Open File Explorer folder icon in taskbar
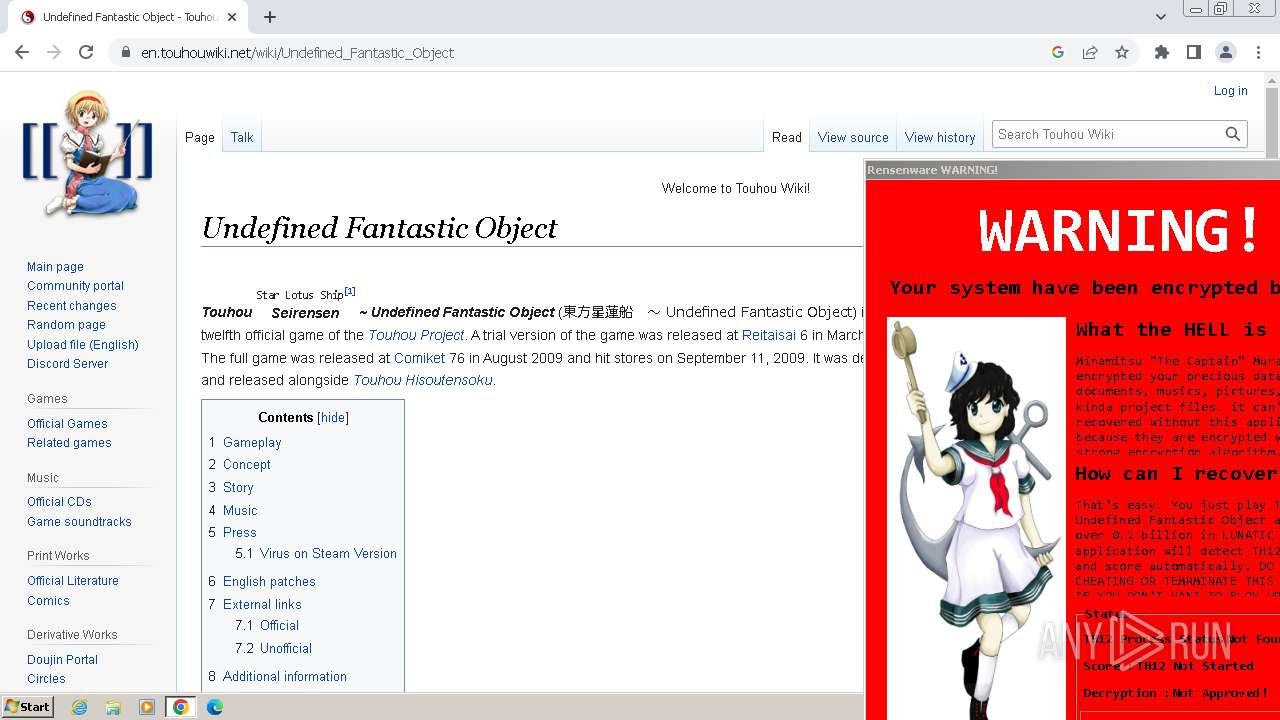The width and height of the screenshot is (1280, 720). pyautogui.click(x=113, y=707)
